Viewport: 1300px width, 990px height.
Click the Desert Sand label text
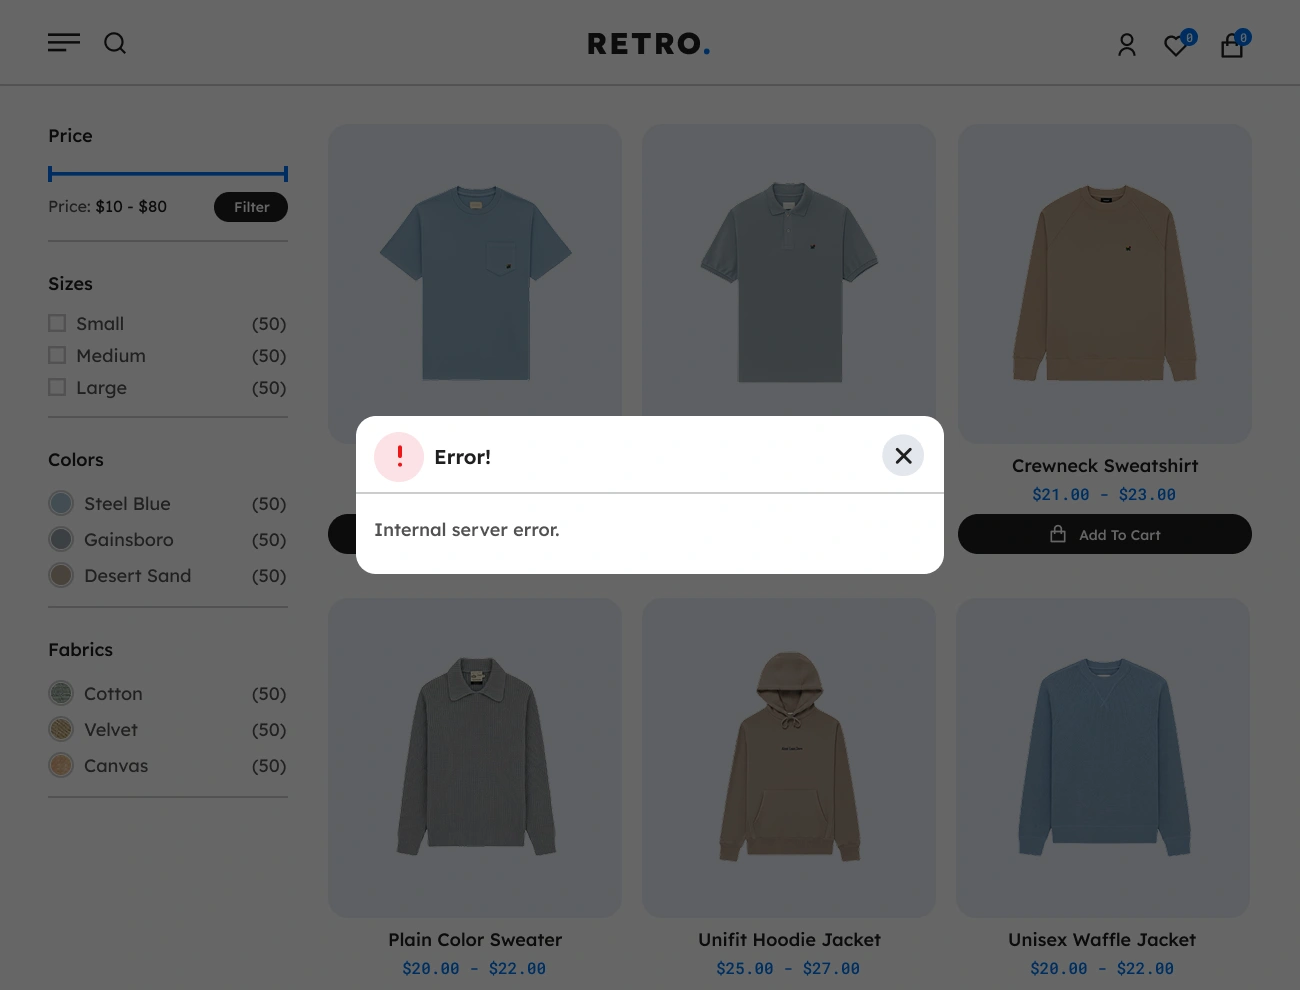tap(137, 576)
